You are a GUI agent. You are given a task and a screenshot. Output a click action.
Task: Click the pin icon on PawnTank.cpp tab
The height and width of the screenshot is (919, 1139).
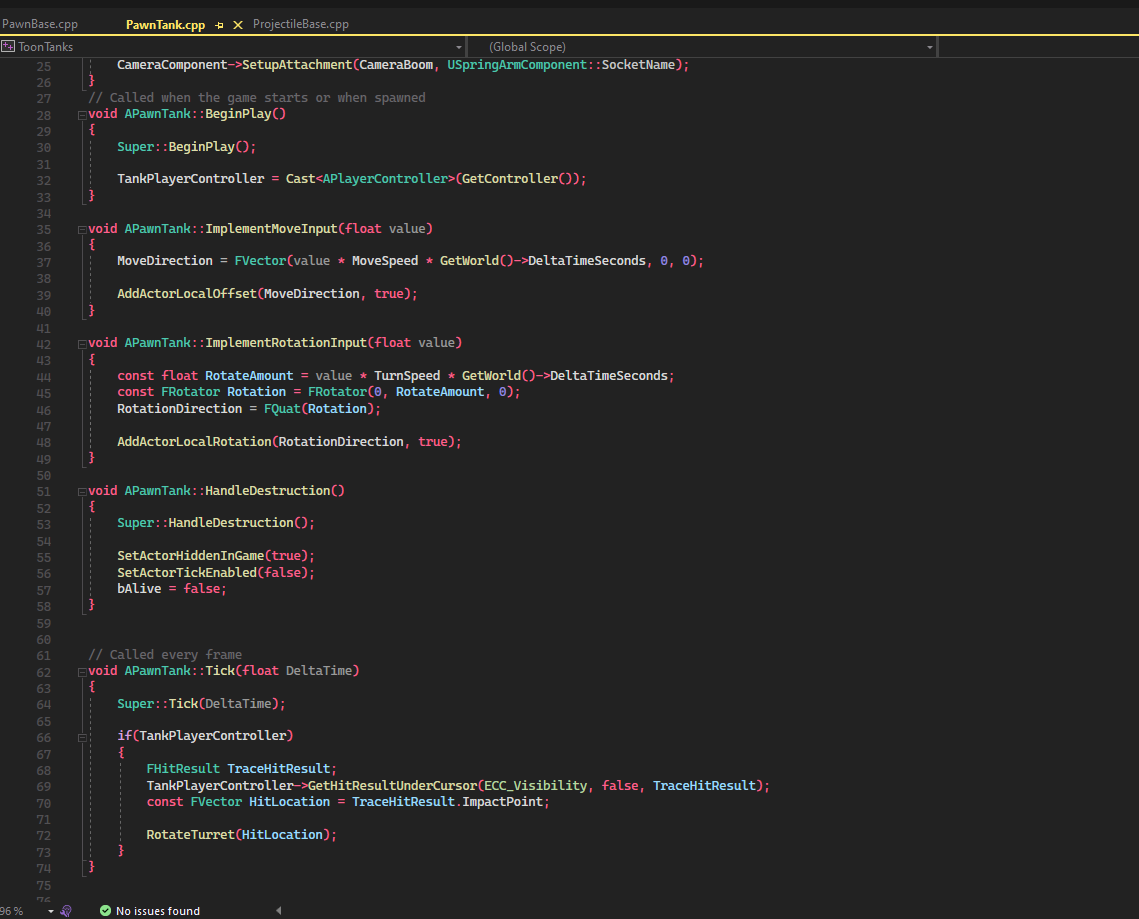[219, 24]
